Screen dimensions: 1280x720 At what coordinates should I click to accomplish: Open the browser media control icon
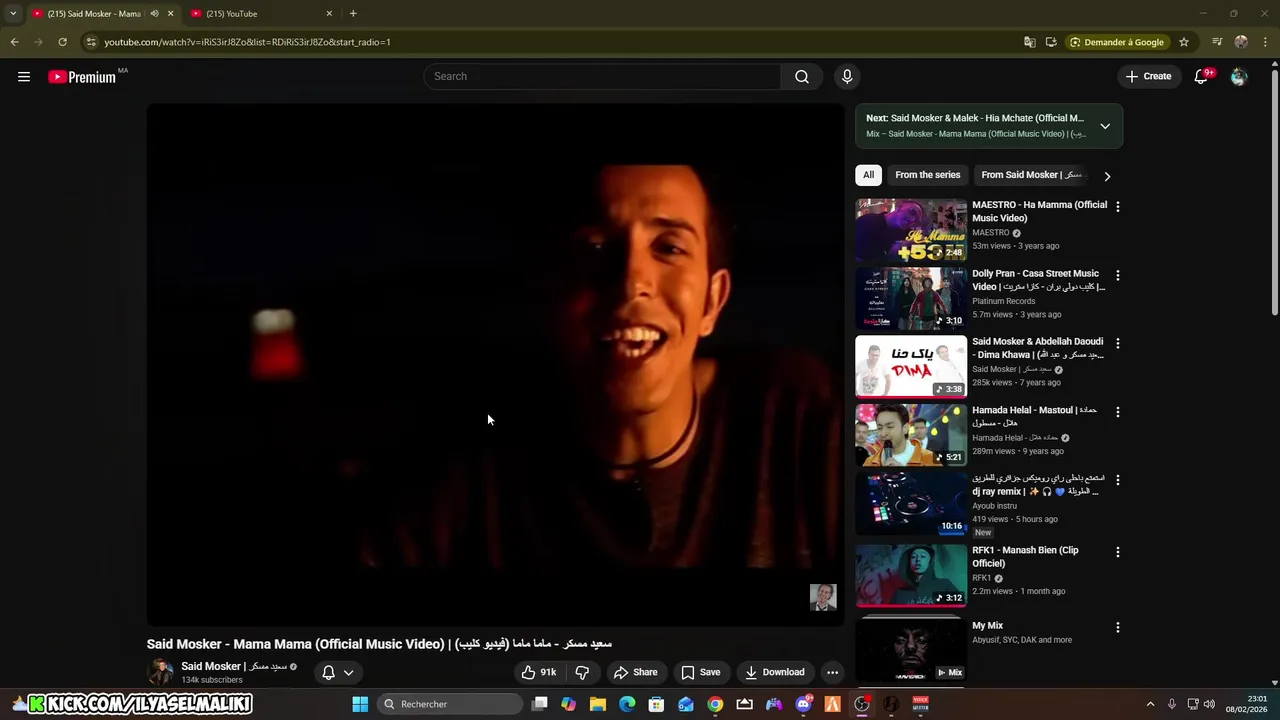(1217, 42)
